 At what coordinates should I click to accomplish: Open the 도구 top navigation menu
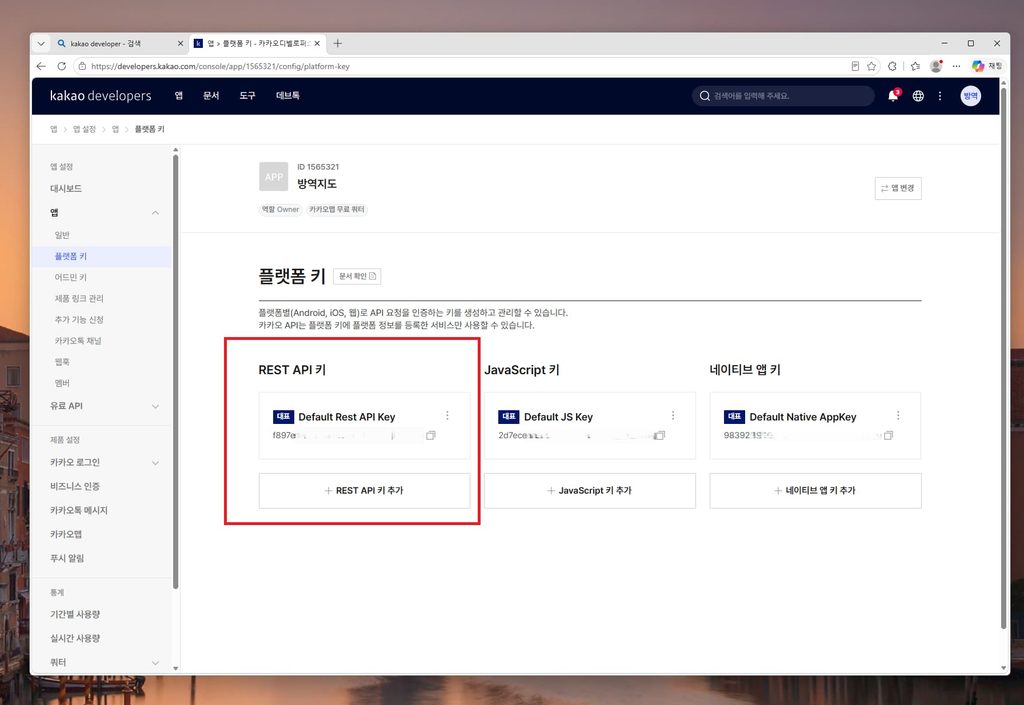pos(247,95)
